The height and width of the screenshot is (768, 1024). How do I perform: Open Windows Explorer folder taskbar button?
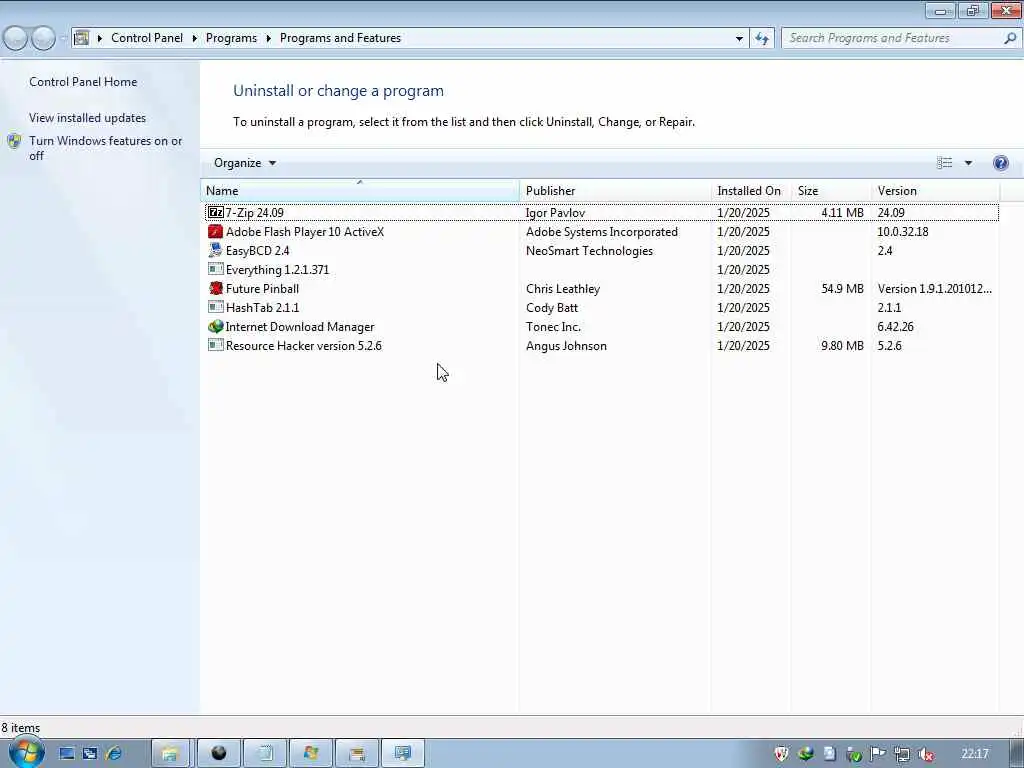click(x=170, y=754)
